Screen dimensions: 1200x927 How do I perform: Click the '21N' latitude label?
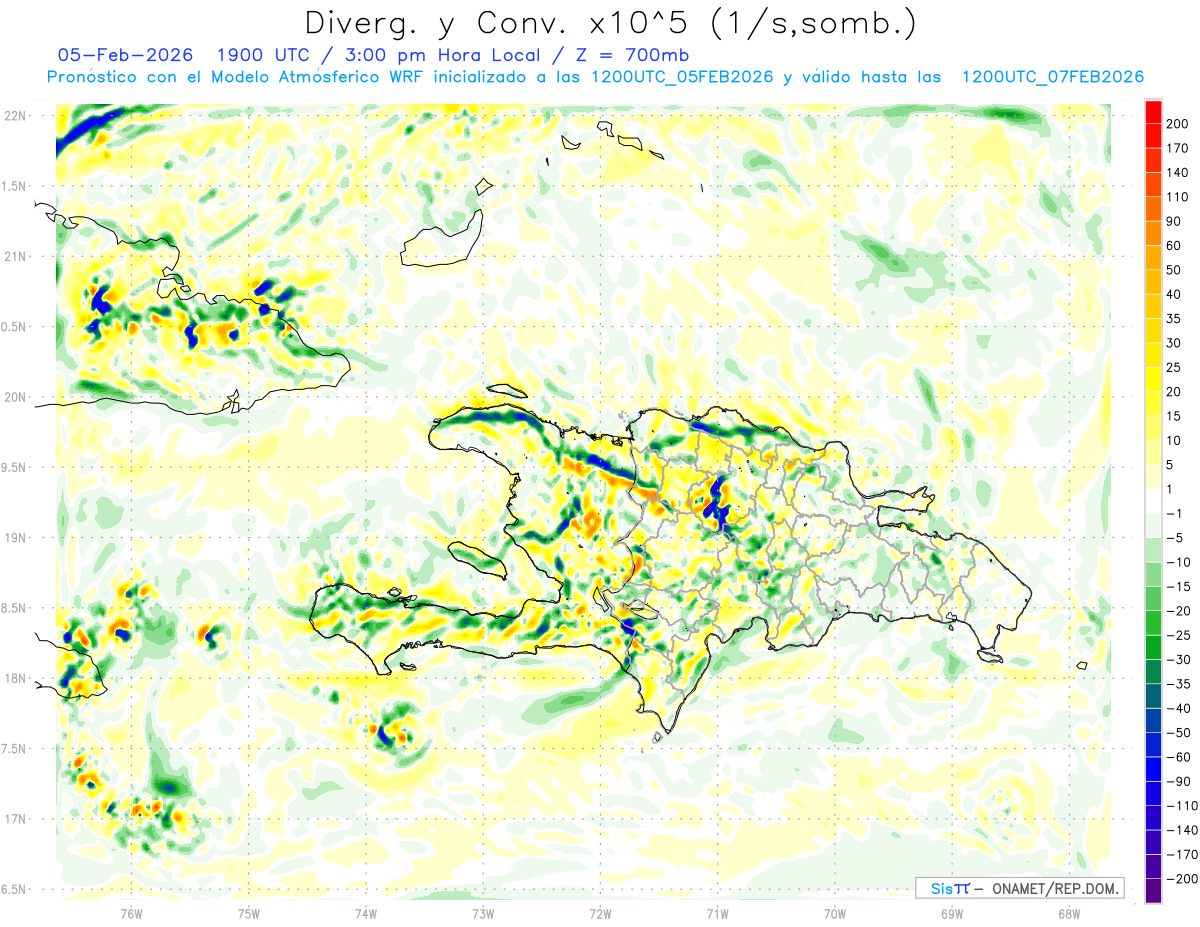13,257
